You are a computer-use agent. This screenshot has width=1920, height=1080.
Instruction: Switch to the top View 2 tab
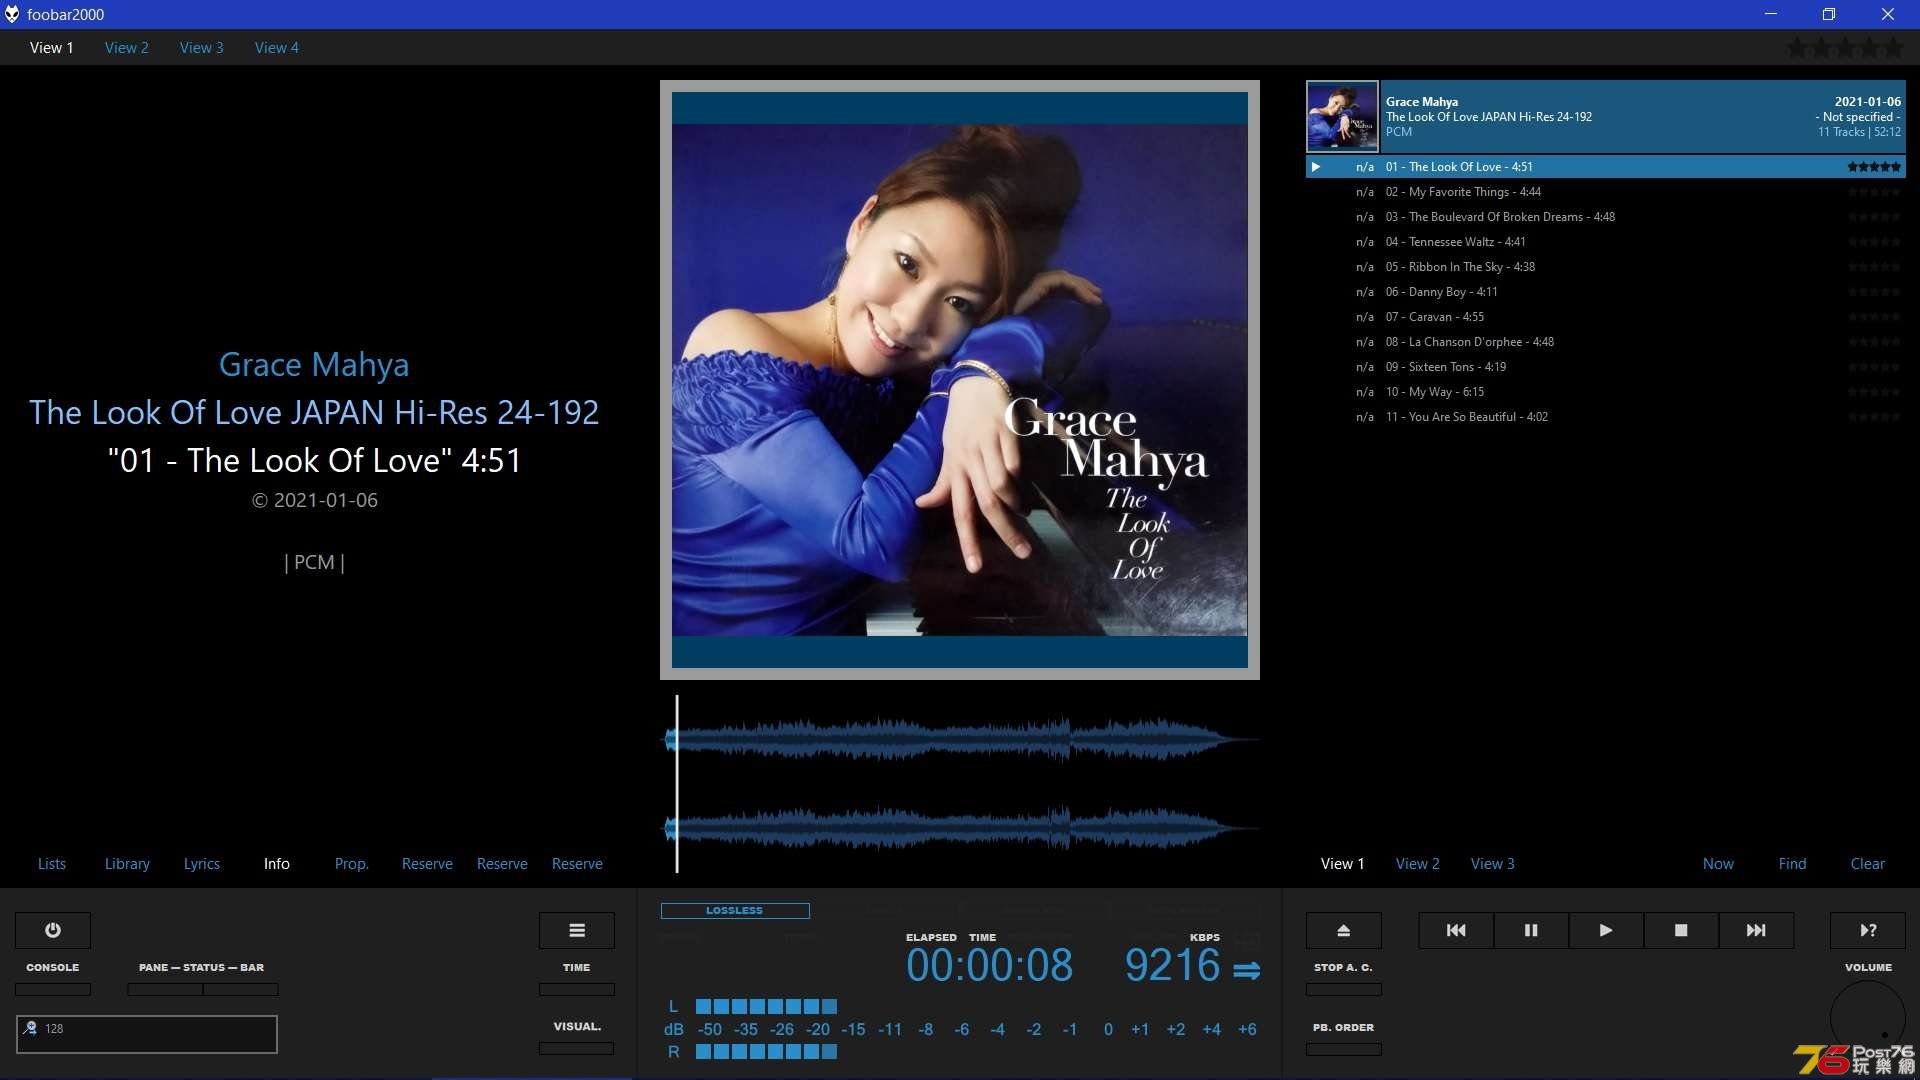click(127, 47)
